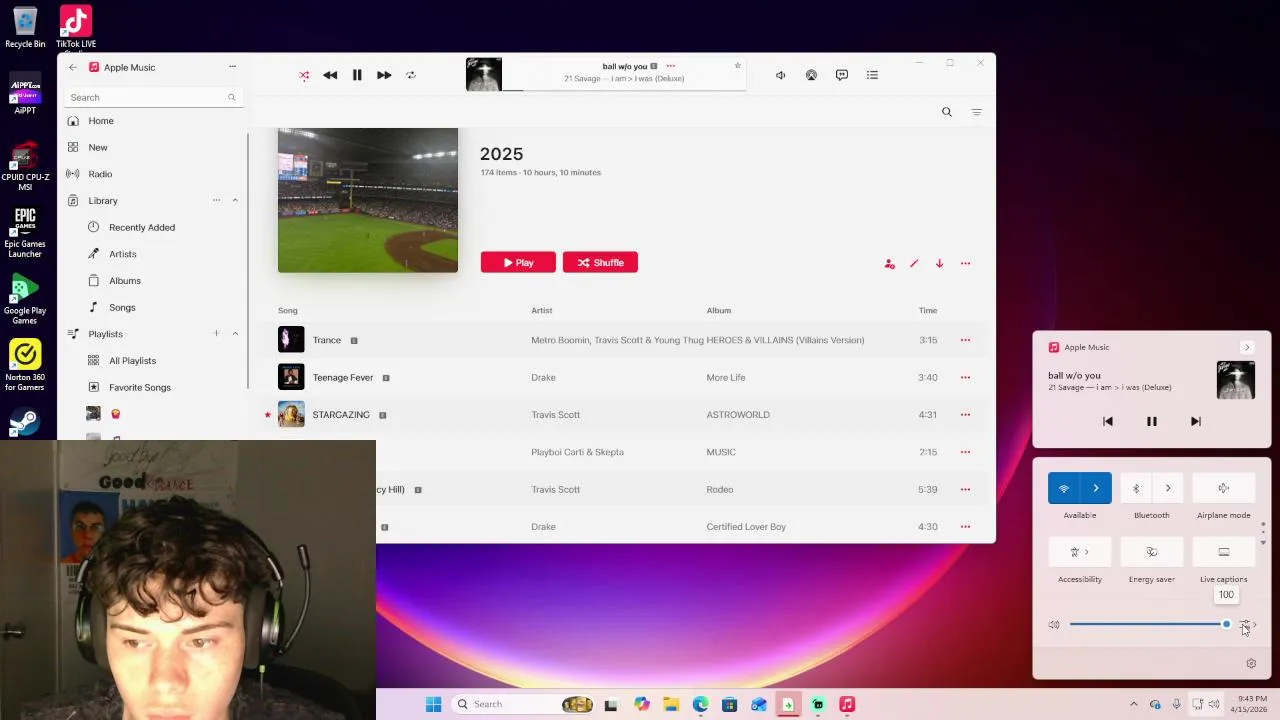Screen dimensions: 1280x720
Task: Select the song Teenage Fever
Action: click(342, 378)
